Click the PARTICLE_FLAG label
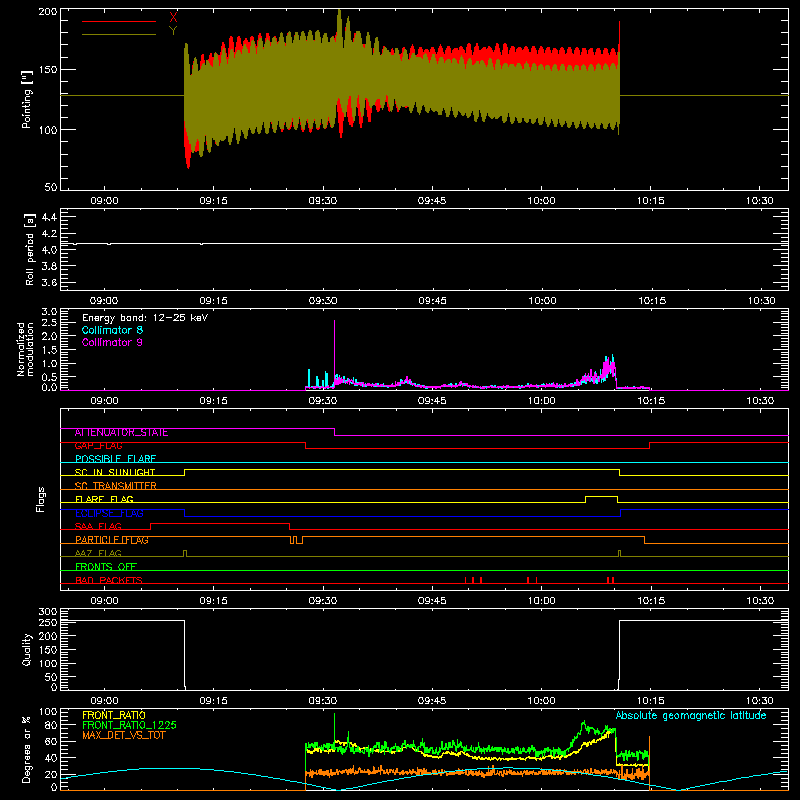This screenshot has width=800, height=800. [112, 540]
